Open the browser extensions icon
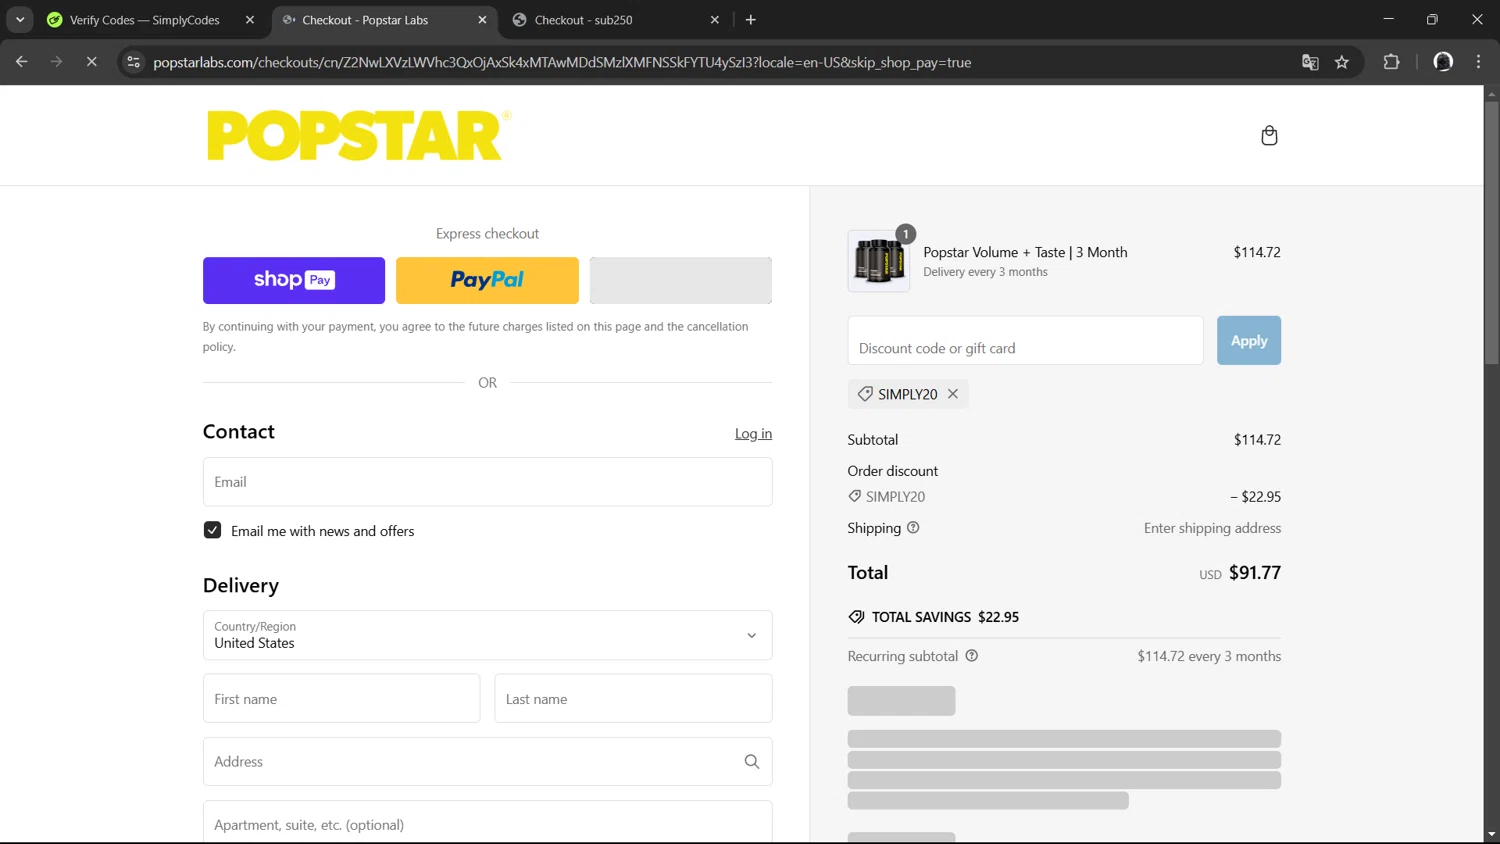This screenshot has width=1500, height=844. click(1391, 62)
